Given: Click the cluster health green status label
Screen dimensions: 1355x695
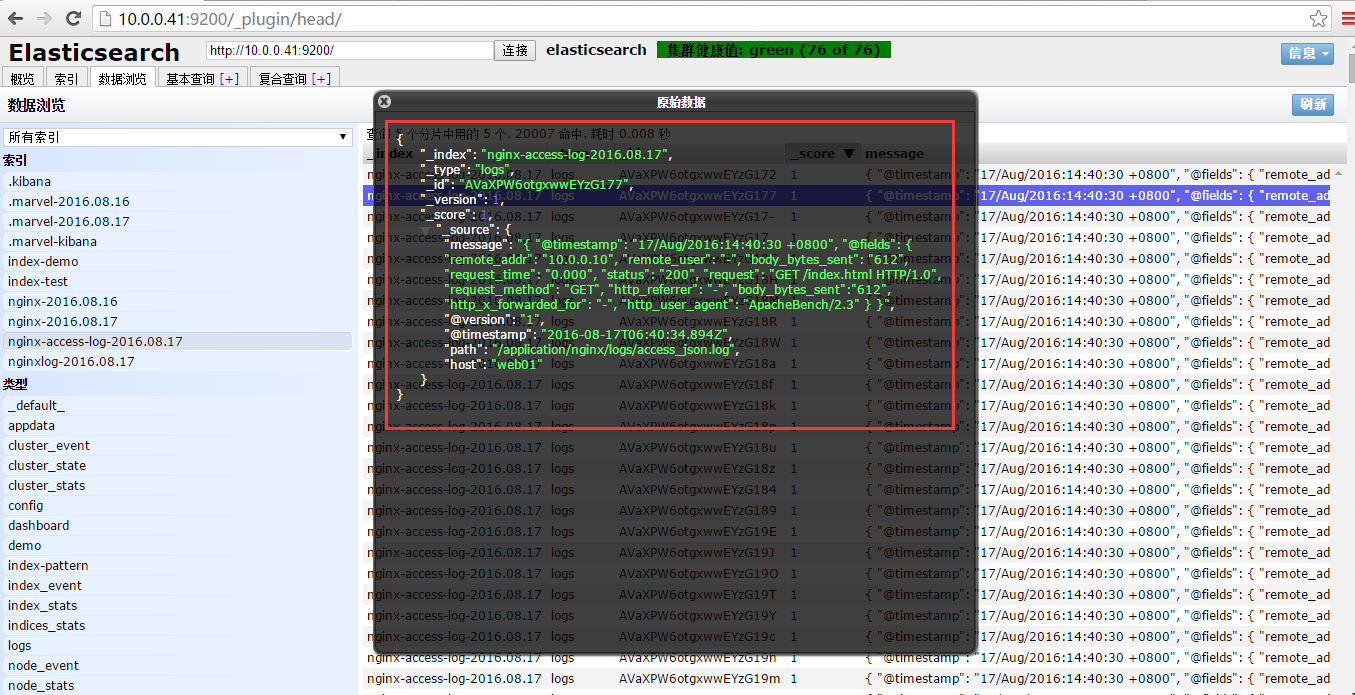Looking at the screenshot, I should [x=773, y=50].
